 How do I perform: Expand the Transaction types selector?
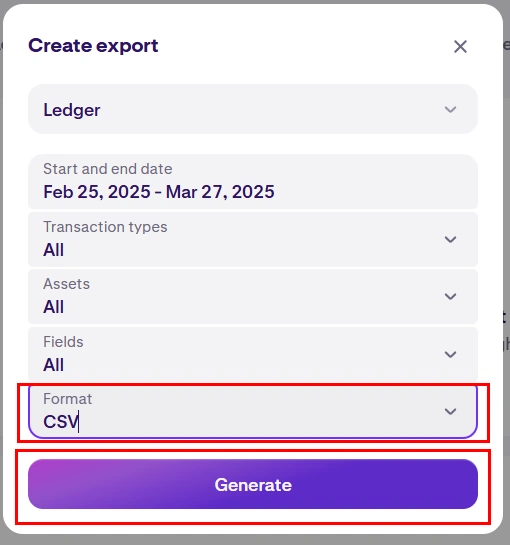(253, 239)
